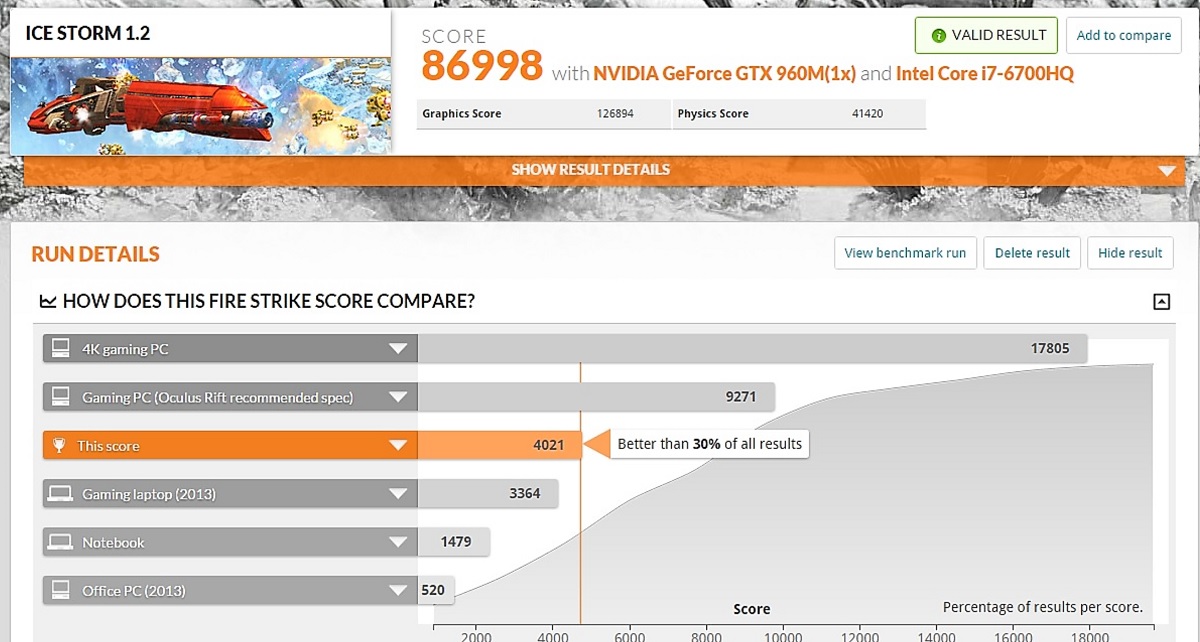Click the trophy icon beside This score
The width and height of the screenshot is (1200, 642).
(60, 445)
